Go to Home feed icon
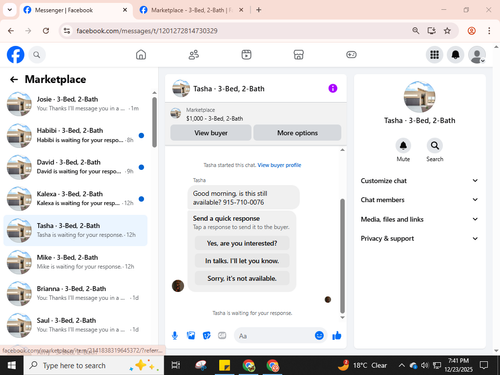Image resolution: width=500 pixels, height=375 pixels. [x=141, y=55]
